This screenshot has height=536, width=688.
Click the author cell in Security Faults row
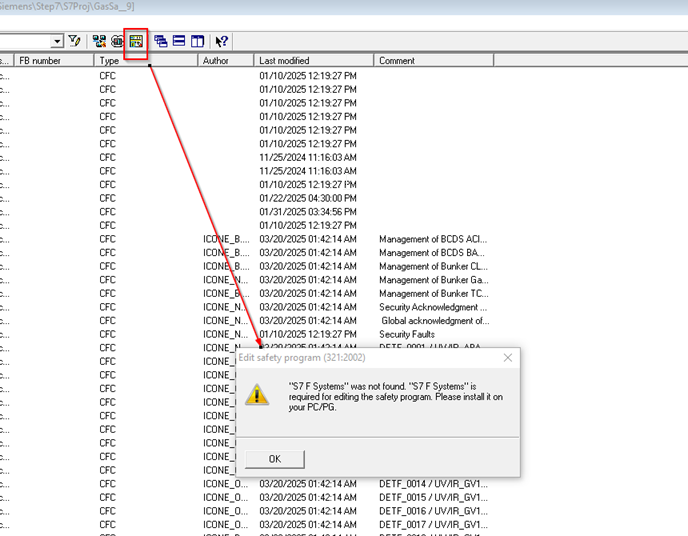coord(226,334)
